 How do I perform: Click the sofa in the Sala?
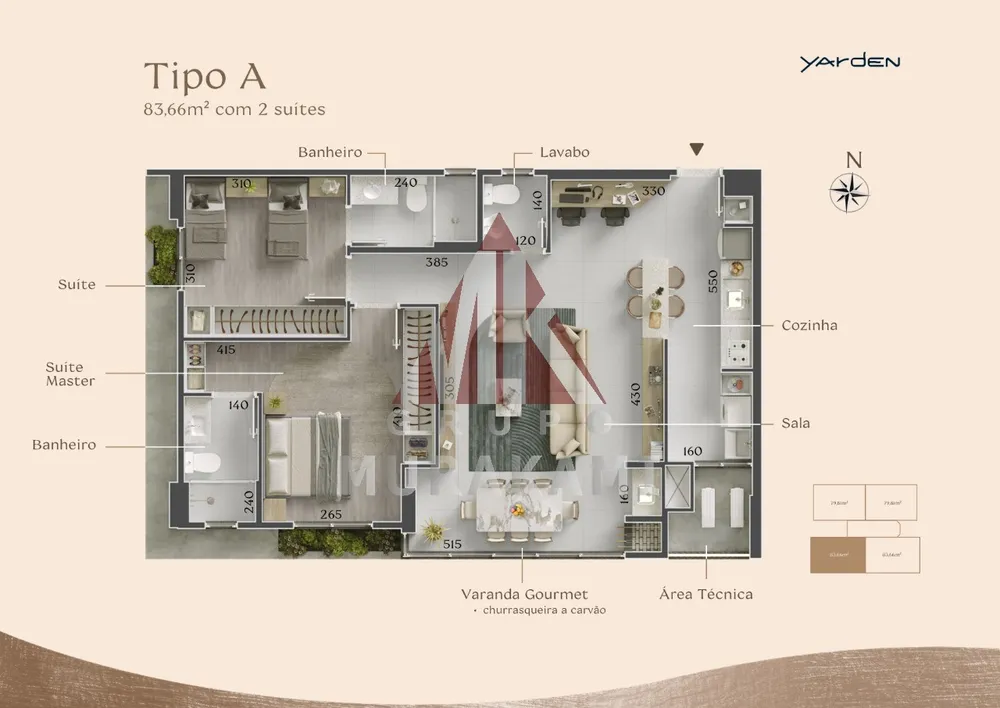[x=568, y=390]
